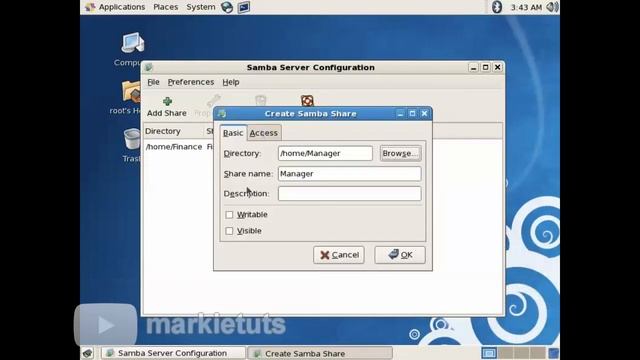Minimize the Samba Server Configuration window
The height and width of the screenshot is (360, 640).
tap(473, 67)
